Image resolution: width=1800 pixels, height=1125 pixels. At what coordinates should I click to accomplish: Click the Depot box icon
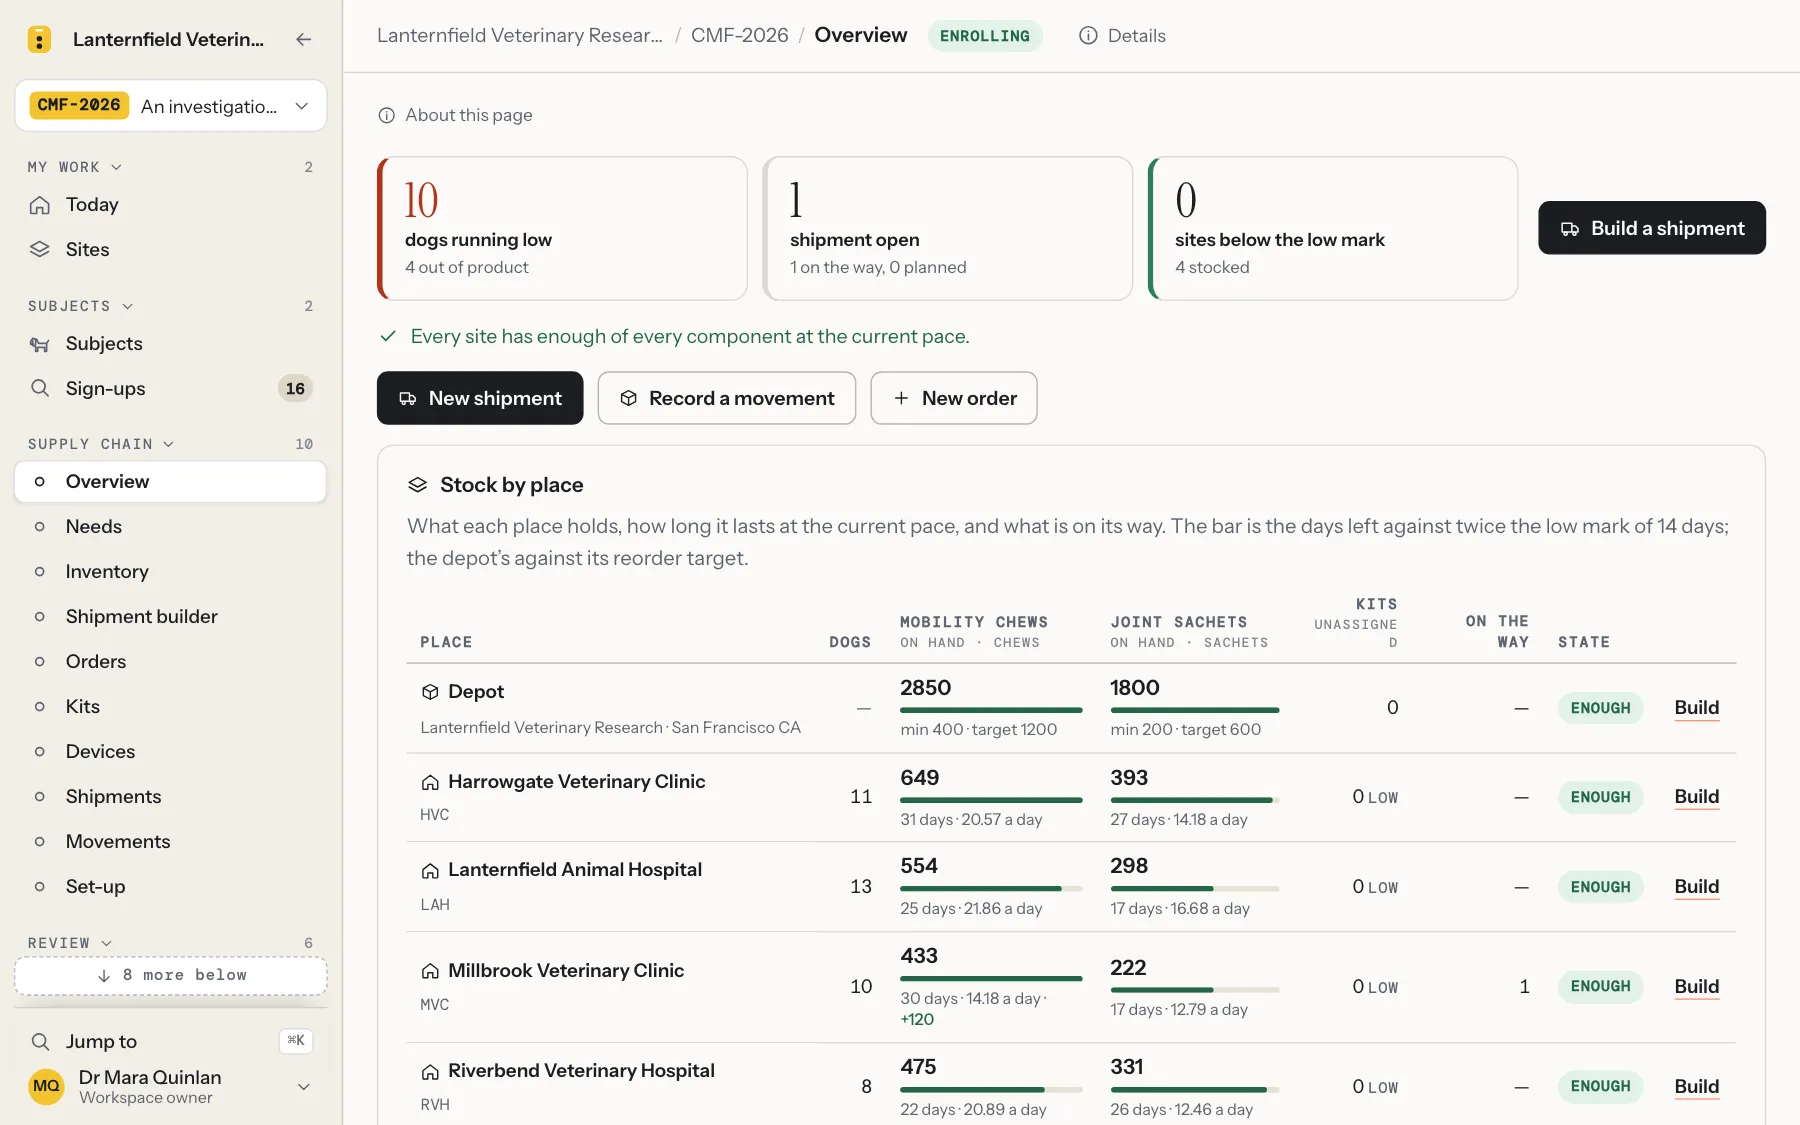(431, 692)
